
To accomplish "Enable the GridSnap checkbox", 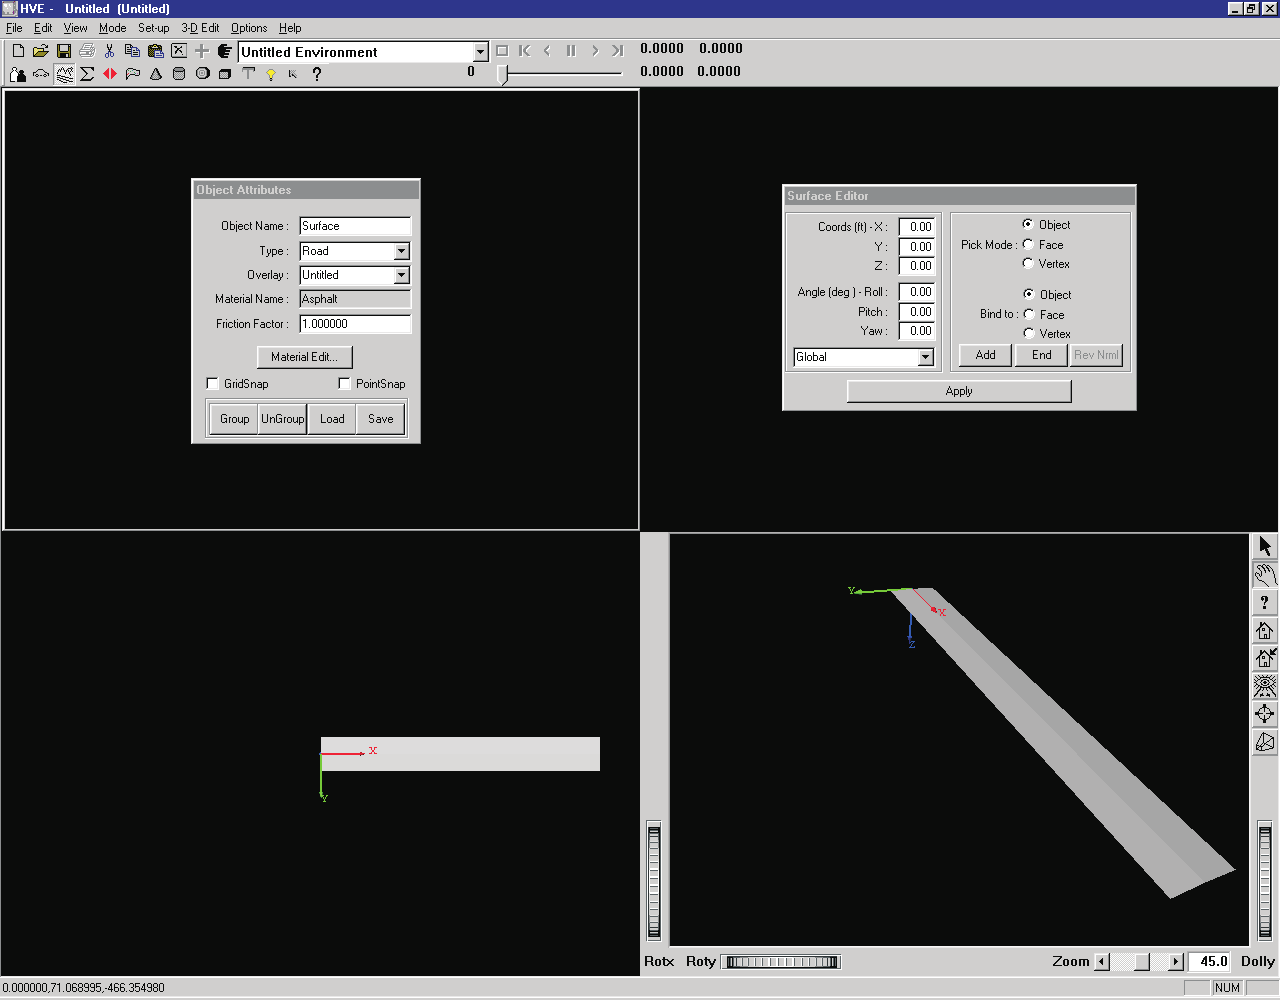I will 212,384.
